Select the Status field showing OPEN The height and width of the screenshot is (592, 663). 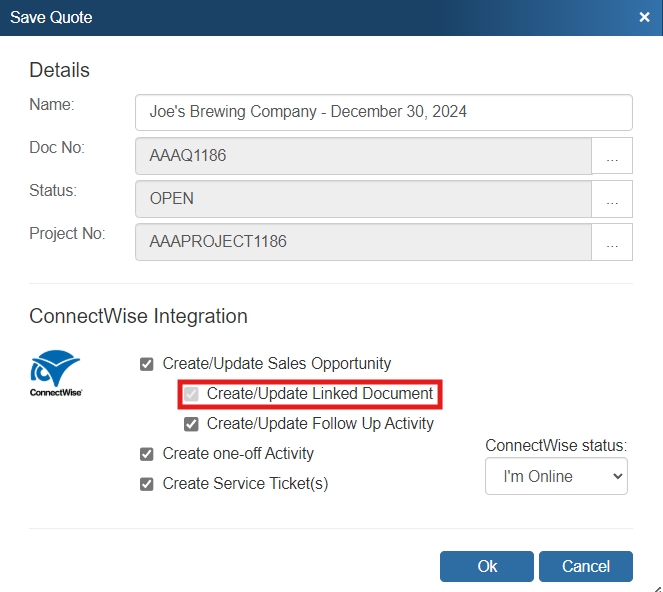(x=363, y=199)
